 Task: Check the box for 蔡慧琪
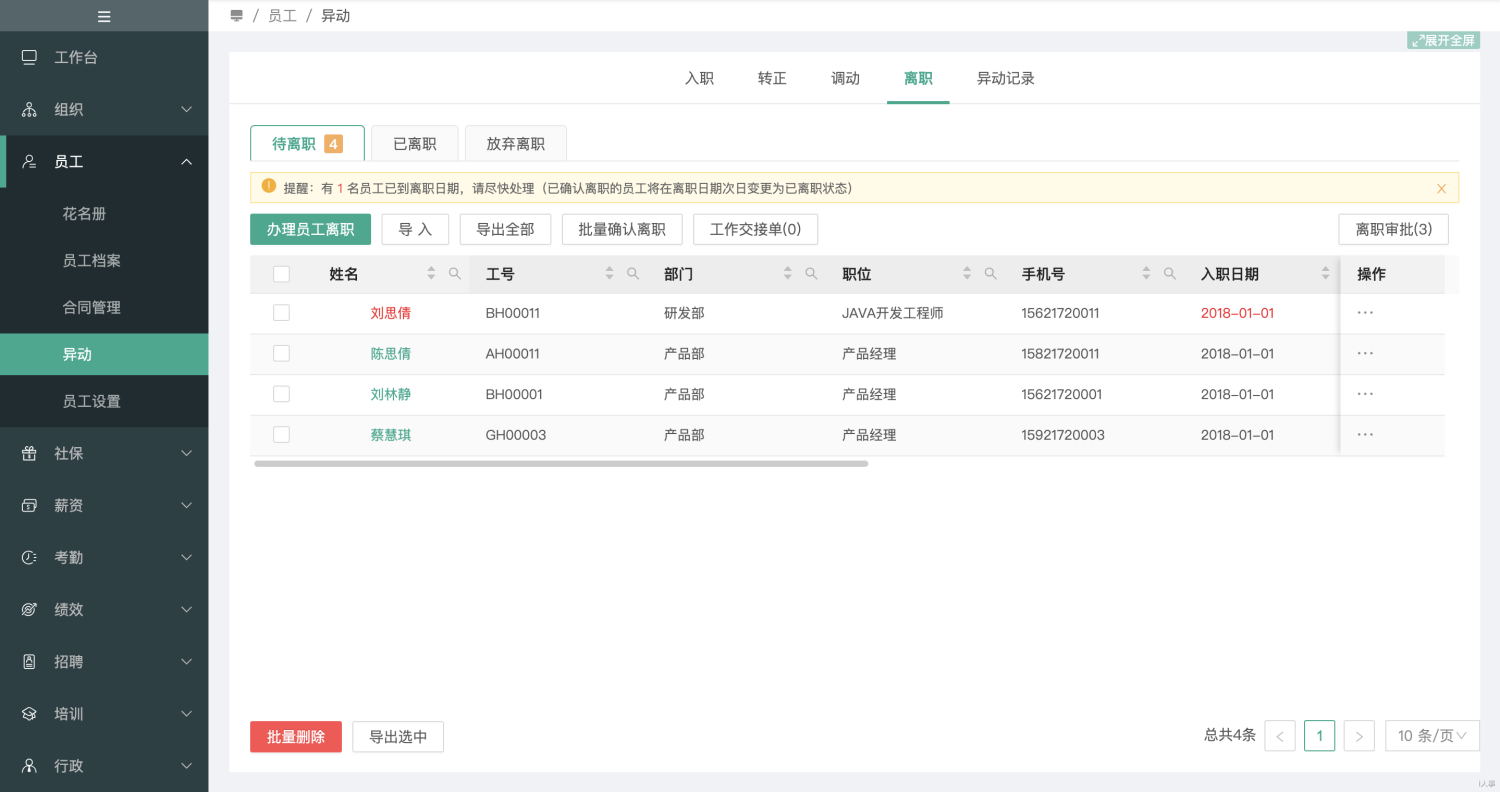(x=281, y=434)
